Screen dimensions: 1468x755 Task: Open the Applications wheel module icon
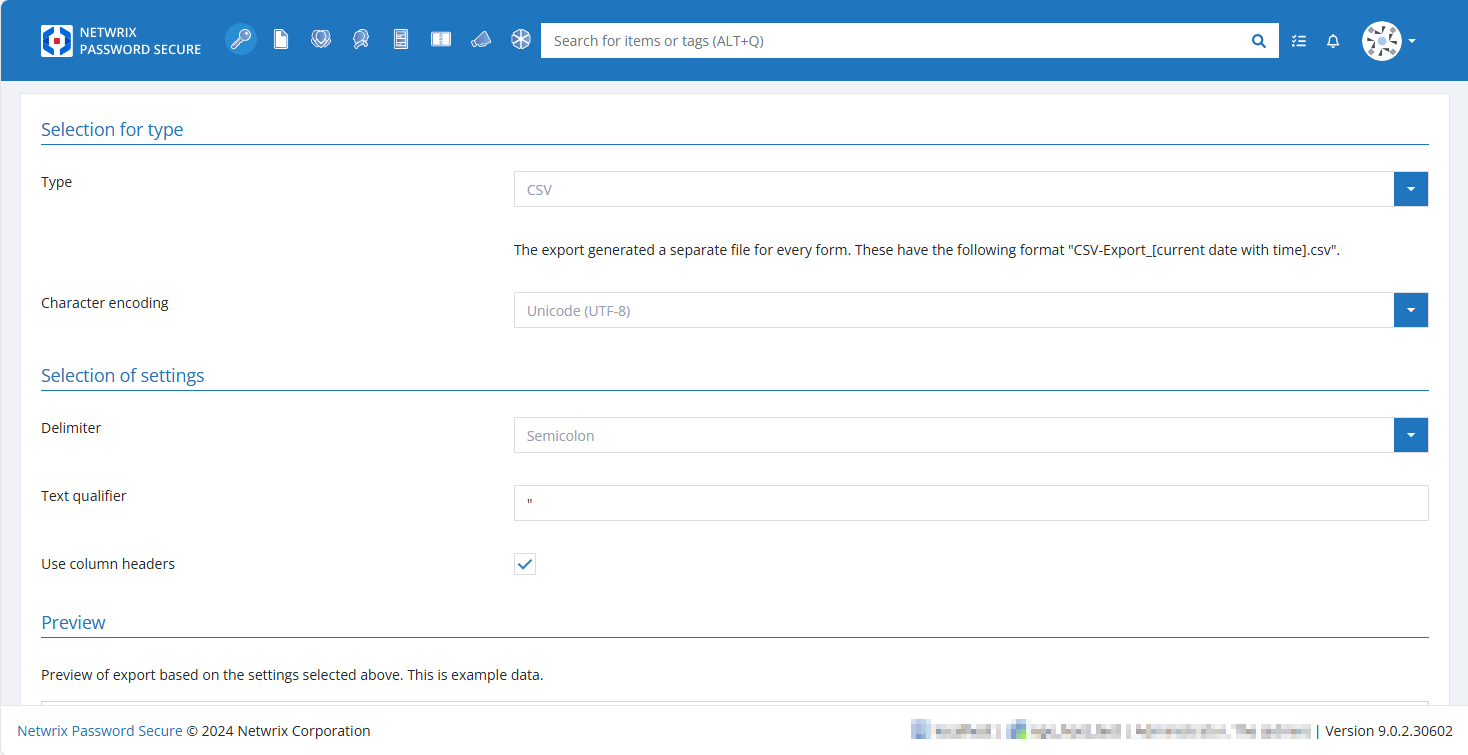point(521,40)
